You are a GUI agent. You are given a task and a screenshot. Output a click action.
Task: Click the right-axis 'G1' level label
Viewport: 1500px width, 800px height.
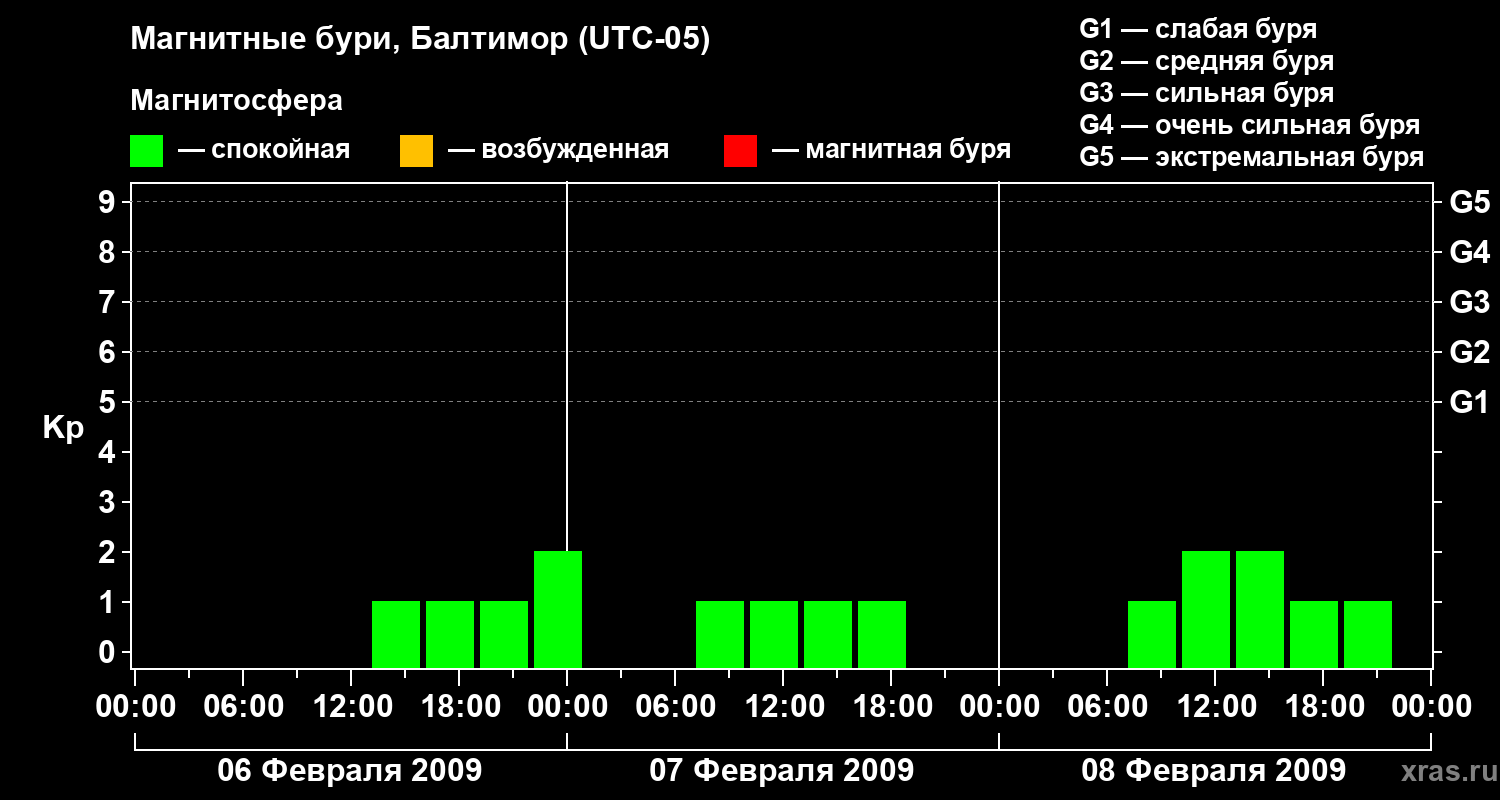pos(1470,402)
